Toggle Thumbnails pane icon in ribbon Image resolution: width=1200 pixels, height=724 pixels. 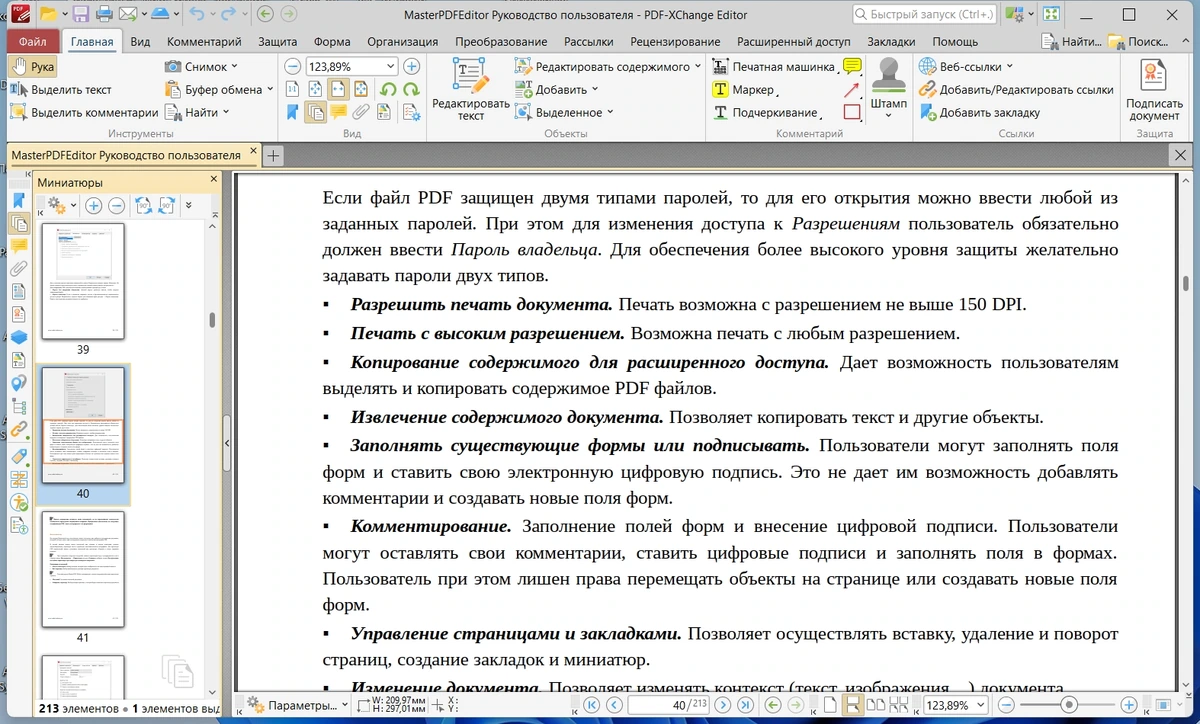pyautogui.click(x=316, y=112)
